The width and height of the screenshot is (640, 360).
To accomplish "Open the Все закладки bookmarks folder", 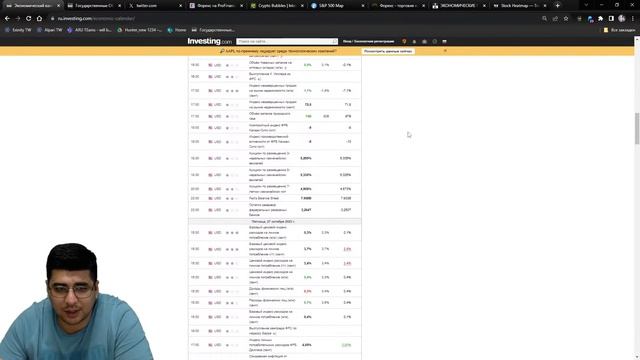I will (619, 30).
